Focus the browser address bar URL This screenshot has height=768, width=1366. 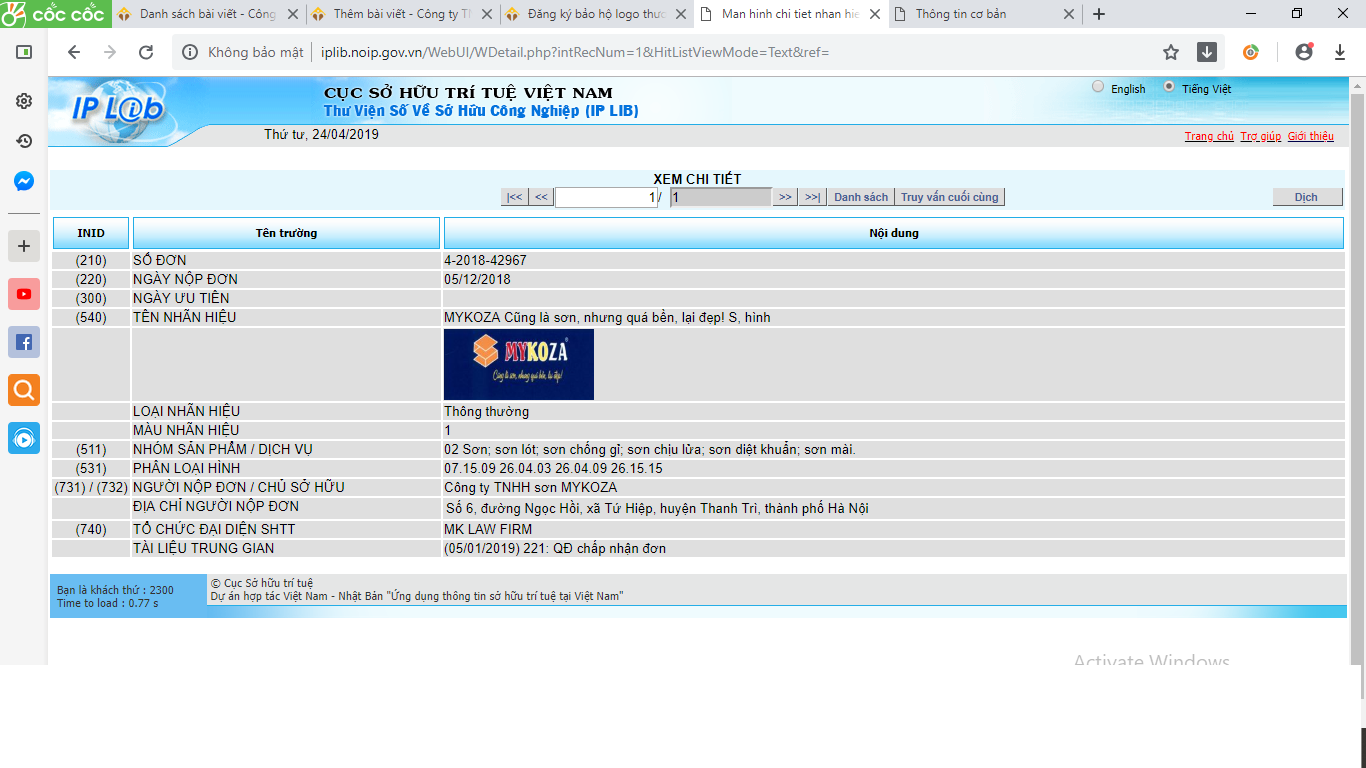[575, 53]
